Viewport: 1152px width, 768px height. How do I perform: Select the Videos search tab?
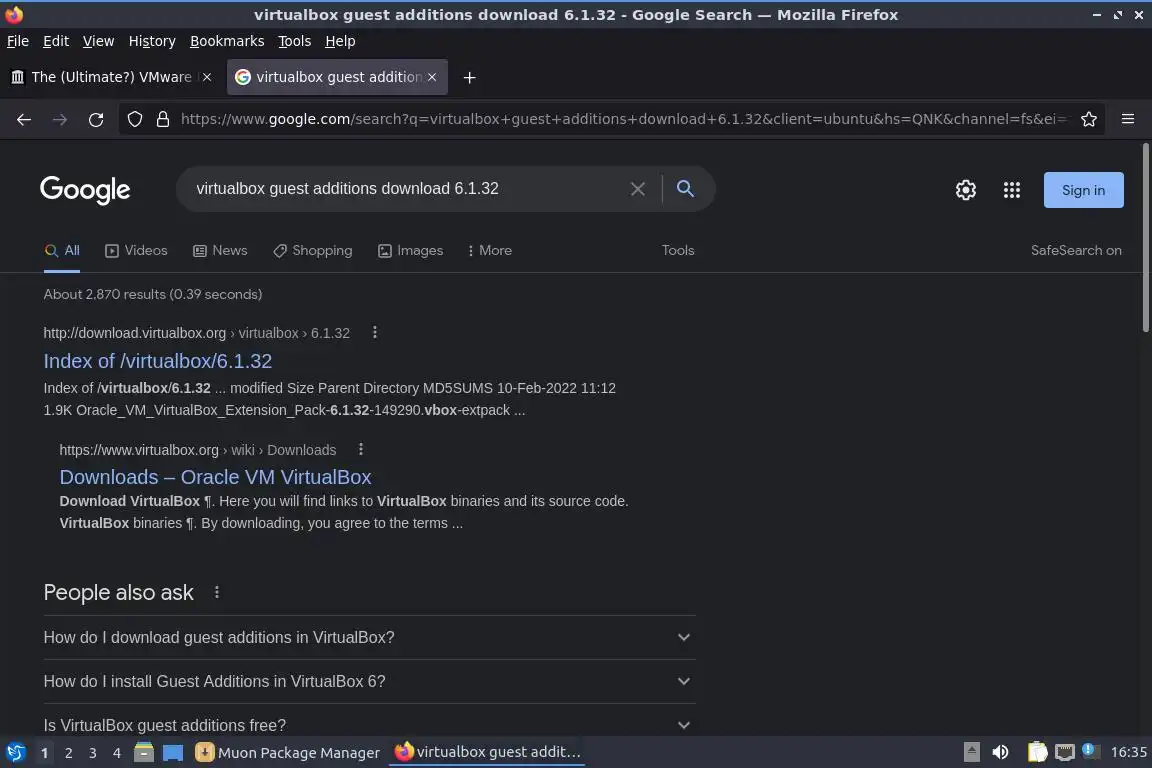tap(137, 251)
